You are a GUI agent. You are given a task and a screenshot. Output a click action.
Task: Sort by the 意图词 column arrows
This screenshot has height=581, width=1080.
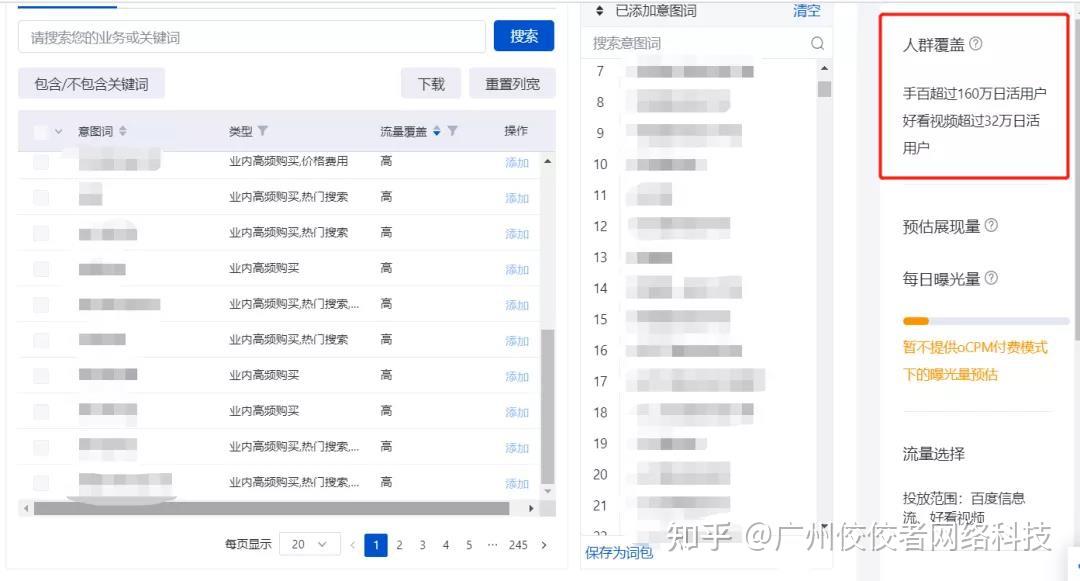click(x=123, y=131)
